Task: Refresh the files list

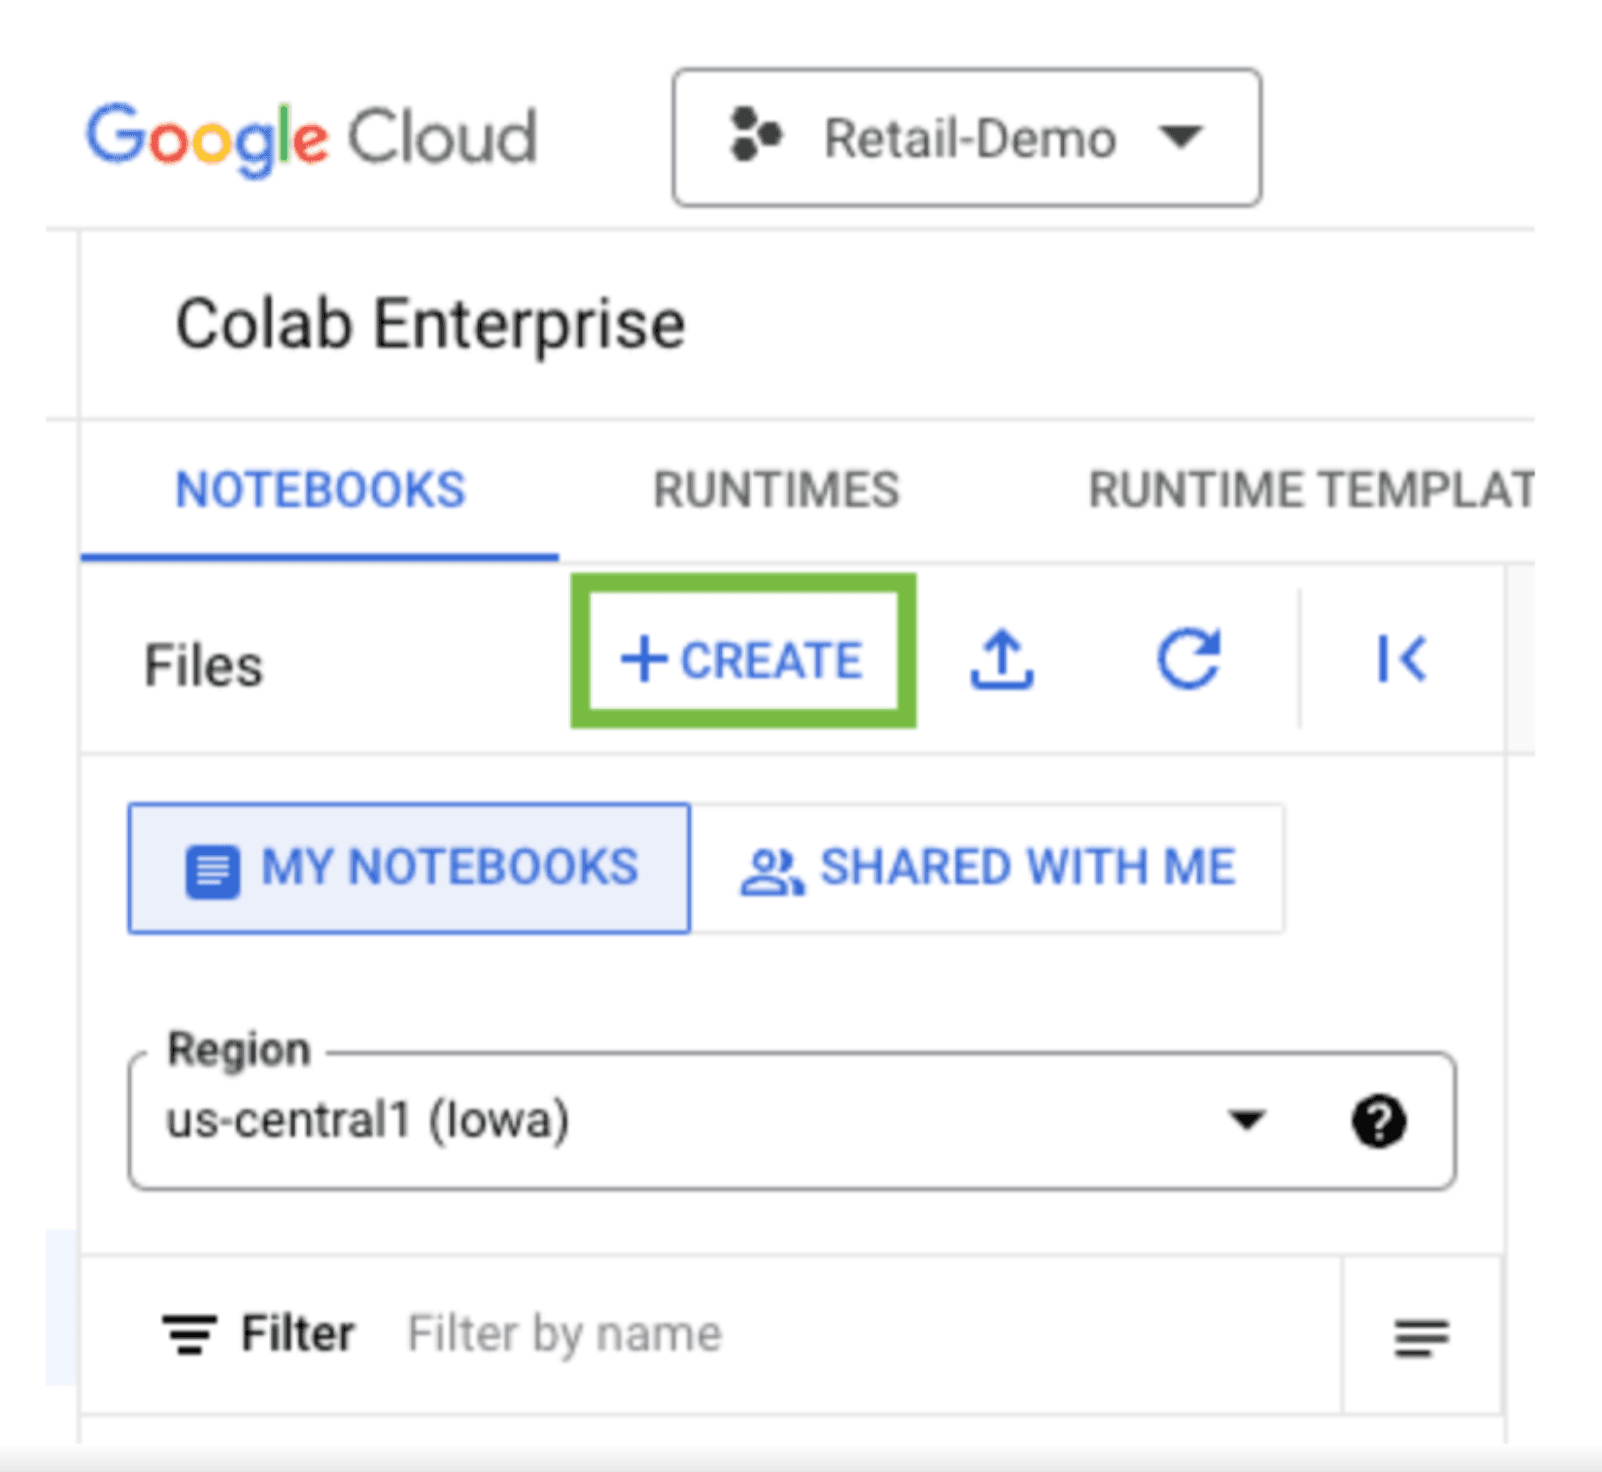Action: (1188, 660)
